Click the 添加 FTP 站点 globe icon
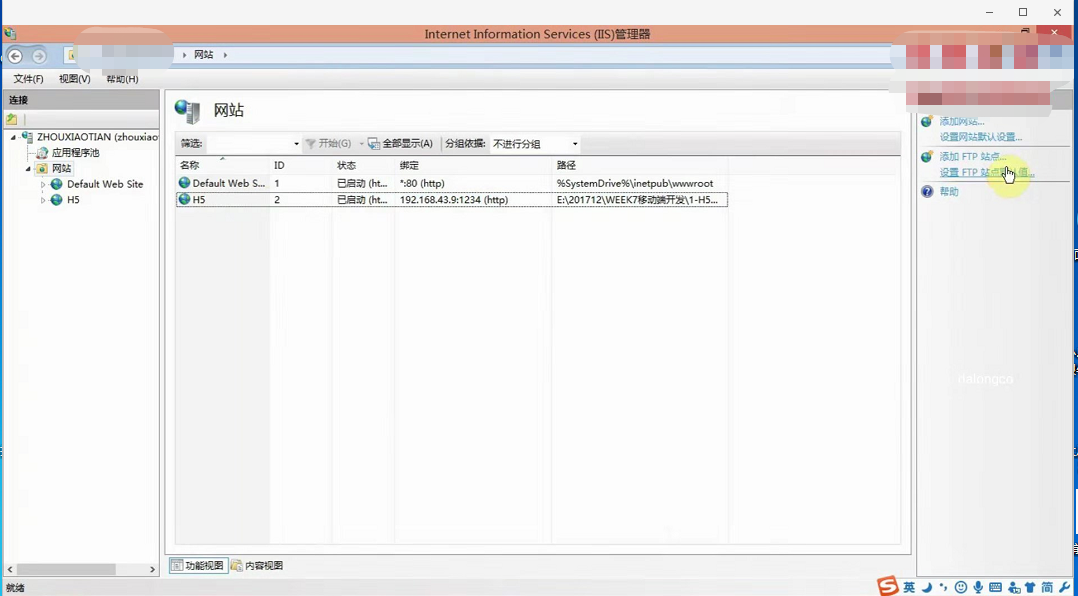Viewport: 1078px width, 596px height. pos(927,157)
